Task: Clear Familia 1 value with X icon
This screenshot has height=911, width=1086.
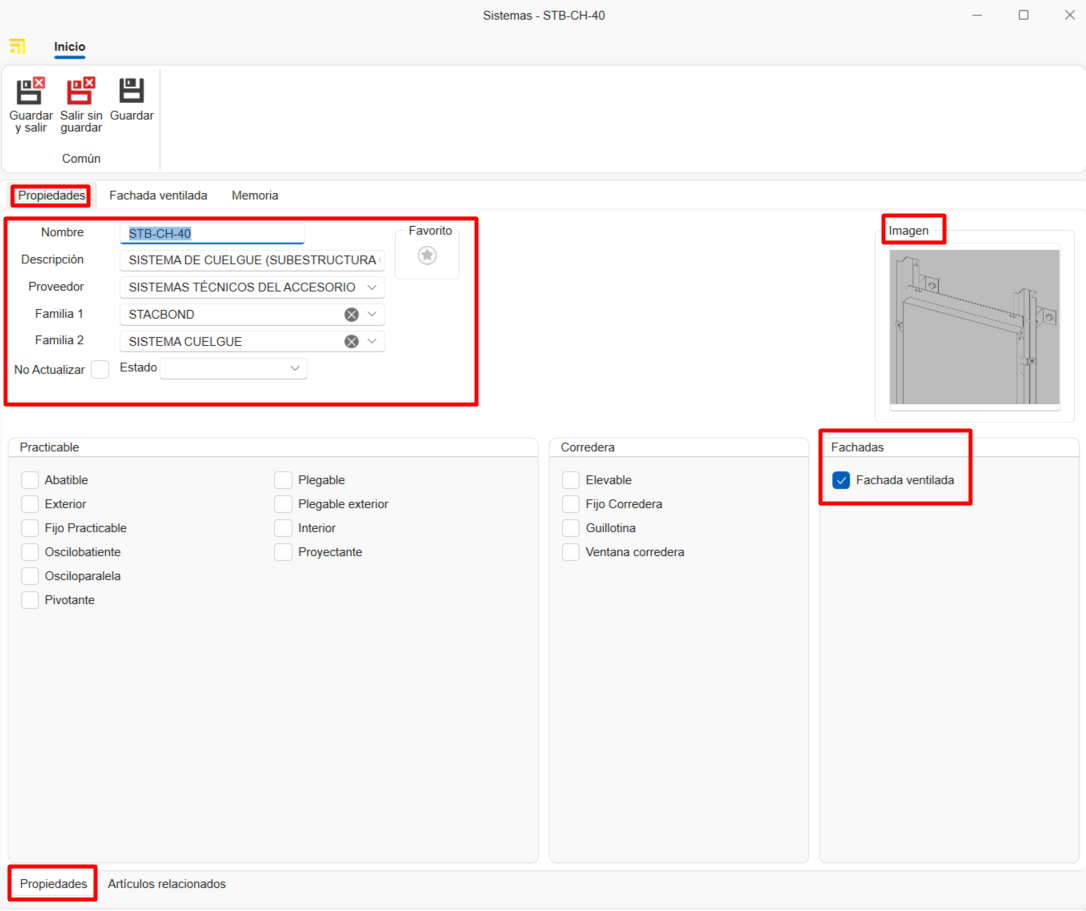Action: point(351,314)
